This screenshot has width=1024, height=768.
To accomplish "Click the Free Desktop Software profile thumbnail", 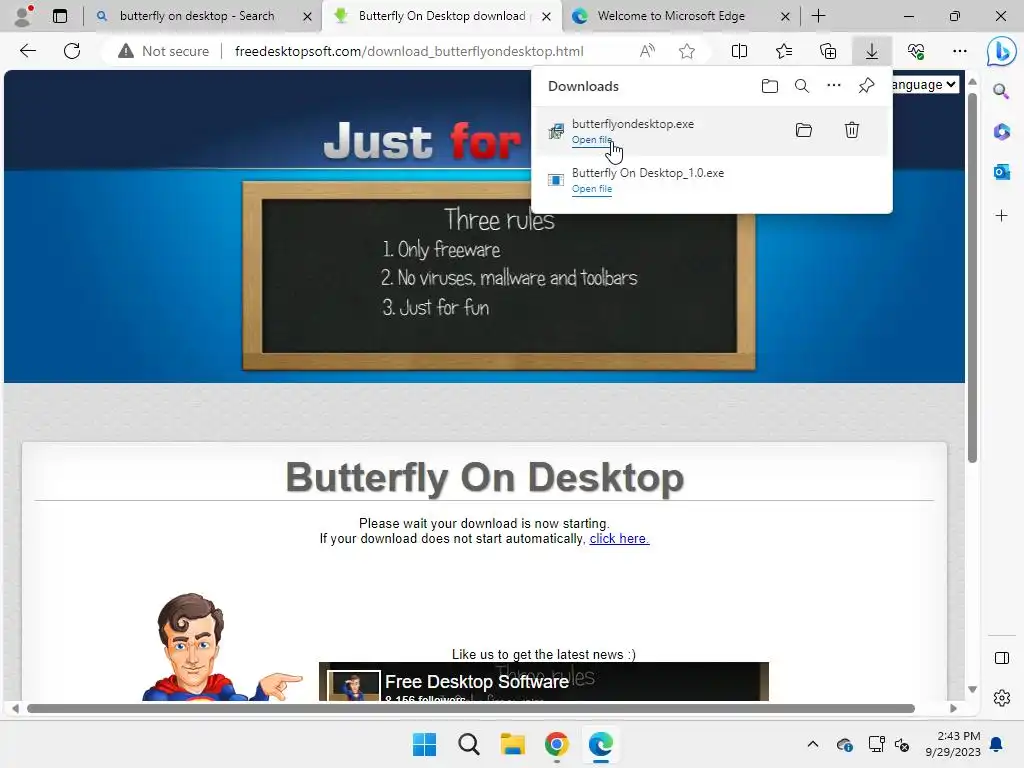I will pyautogui.click(x=353, y=686).
